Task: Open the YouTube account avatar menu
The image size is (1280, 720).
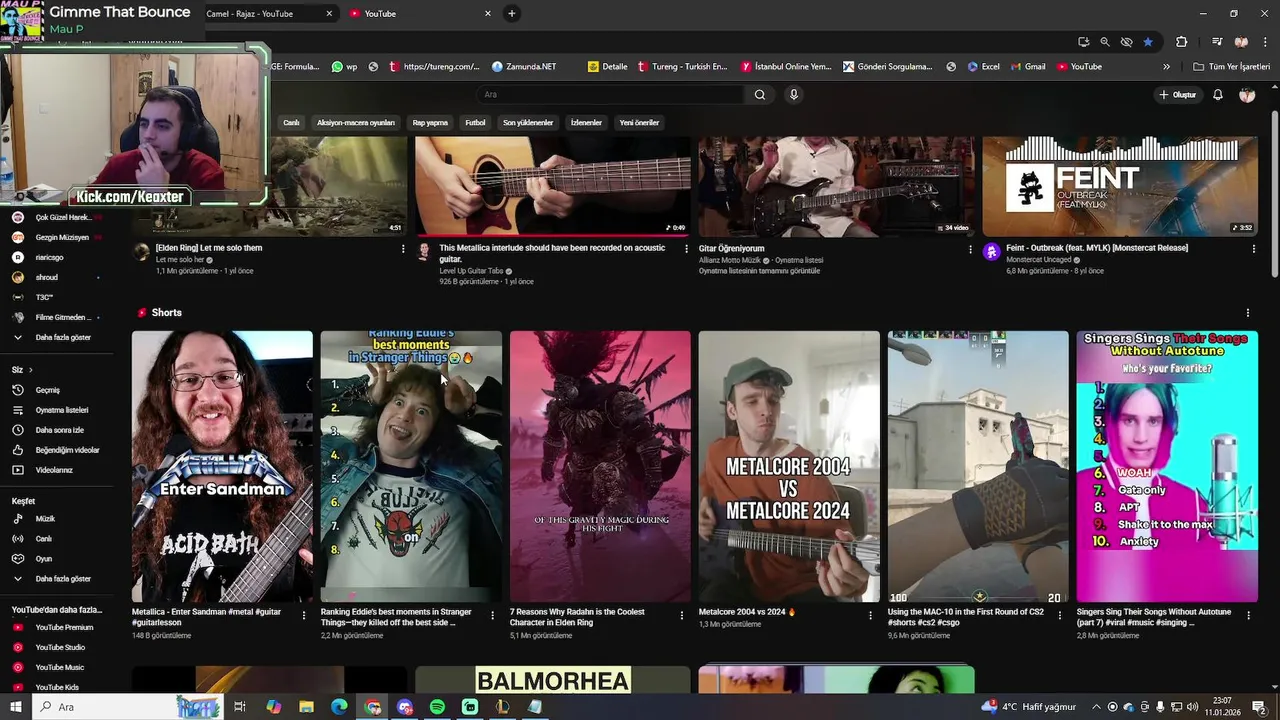Action: click(1247, 95)
